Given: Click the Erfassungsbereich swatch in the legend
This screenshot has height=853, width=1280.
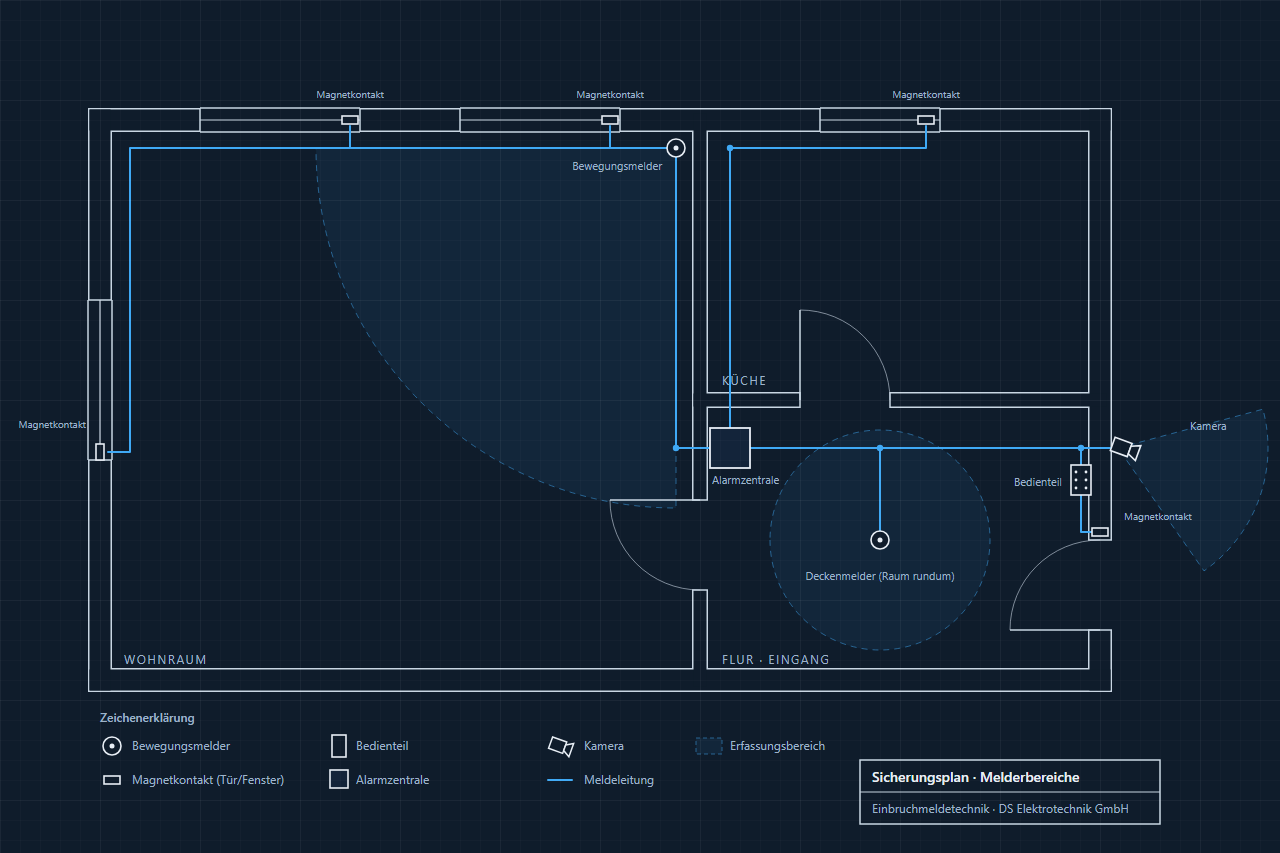Looking at the screenshot, I should tap(708, 746).
